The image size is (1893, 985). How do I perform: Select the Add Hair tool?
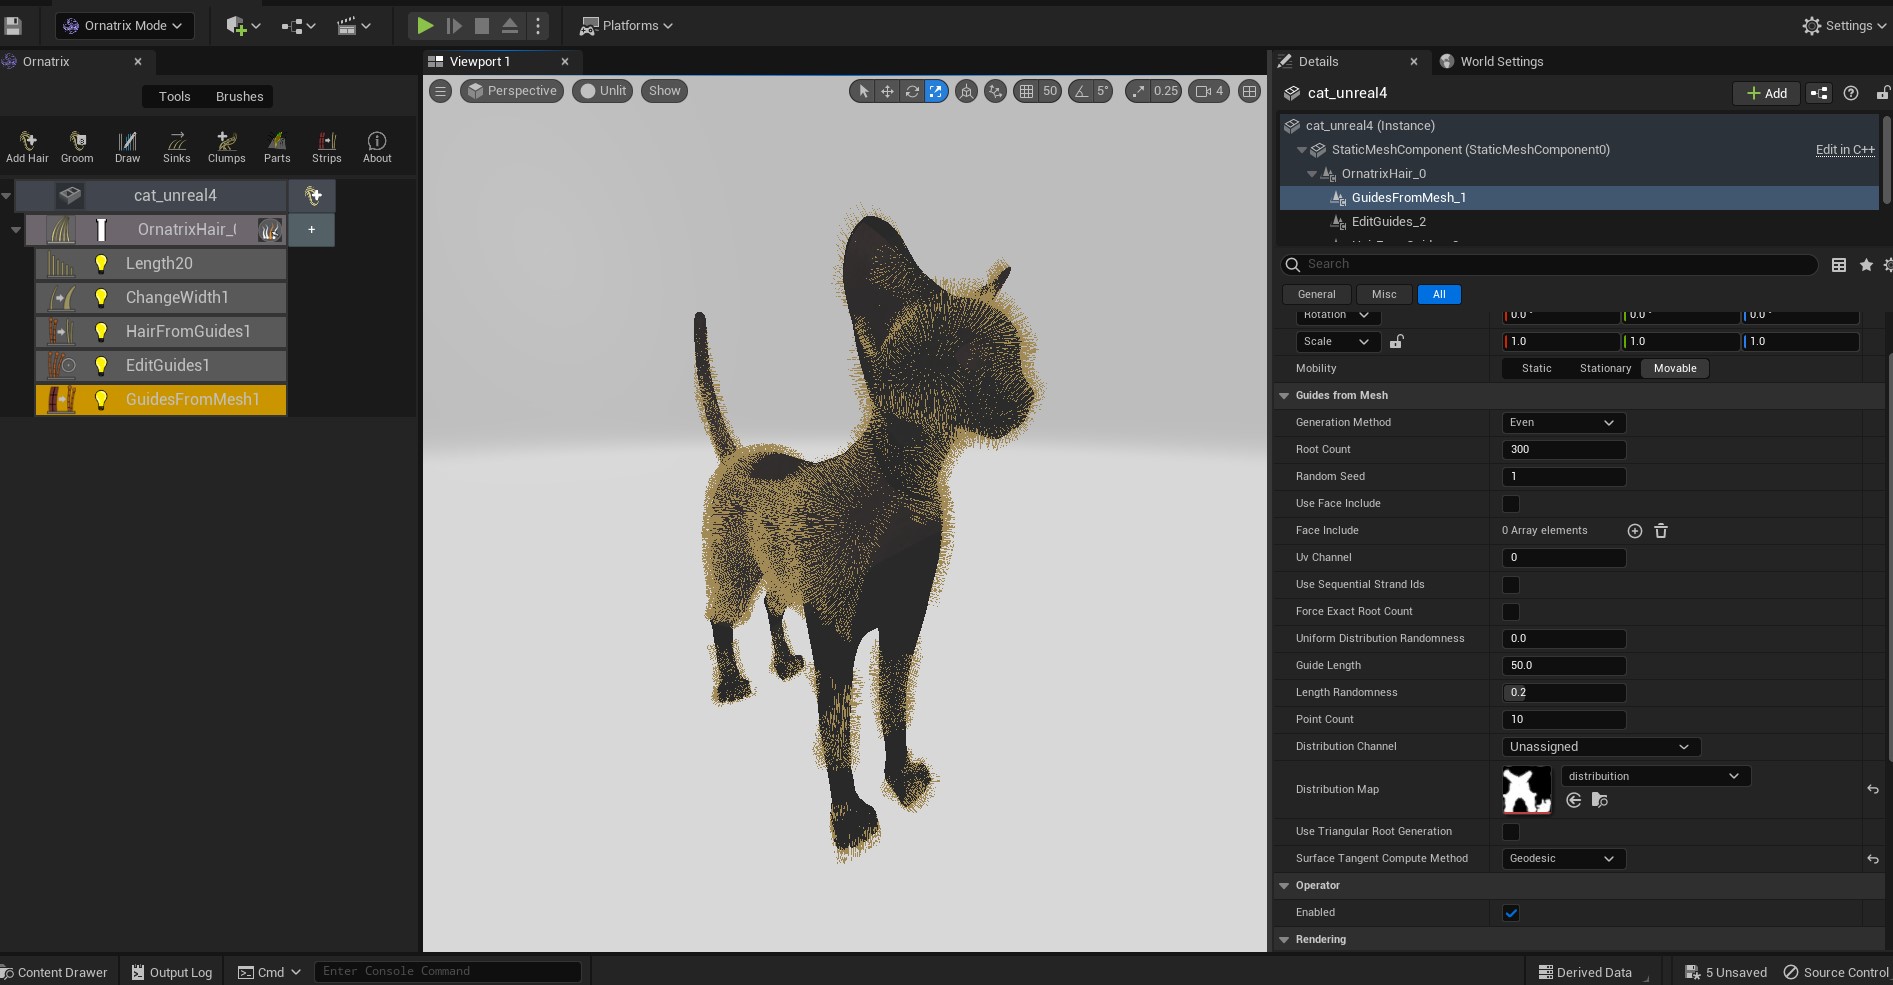coord(27,146)
